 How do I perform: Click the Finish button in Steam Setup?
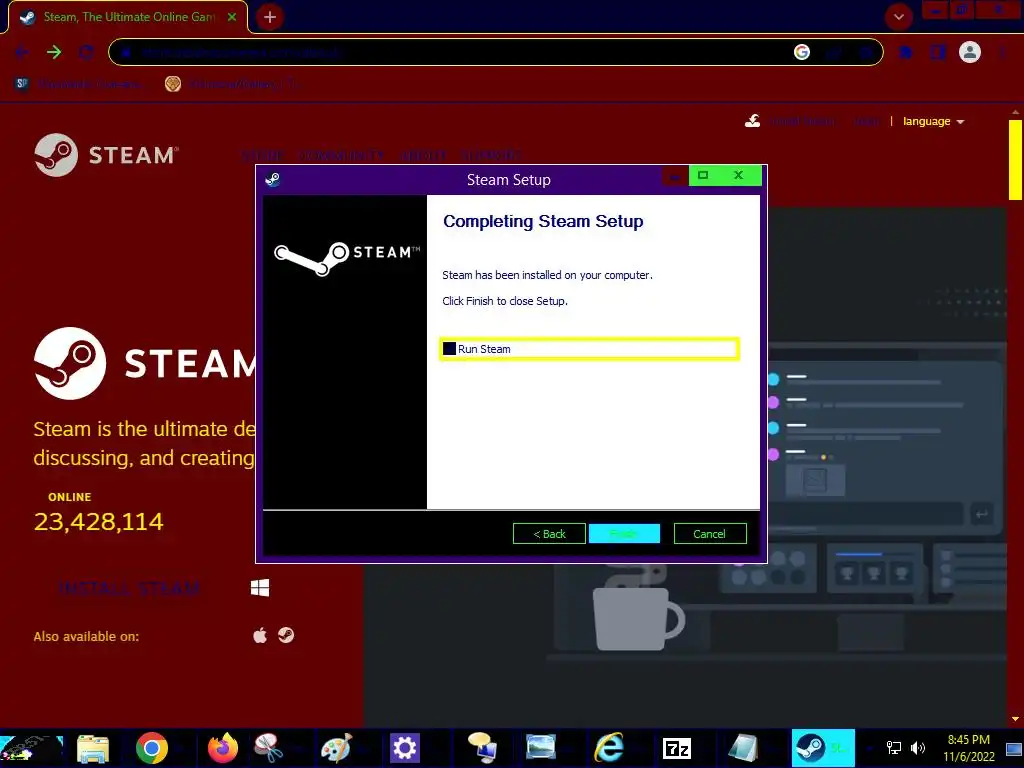coord(624,534)
